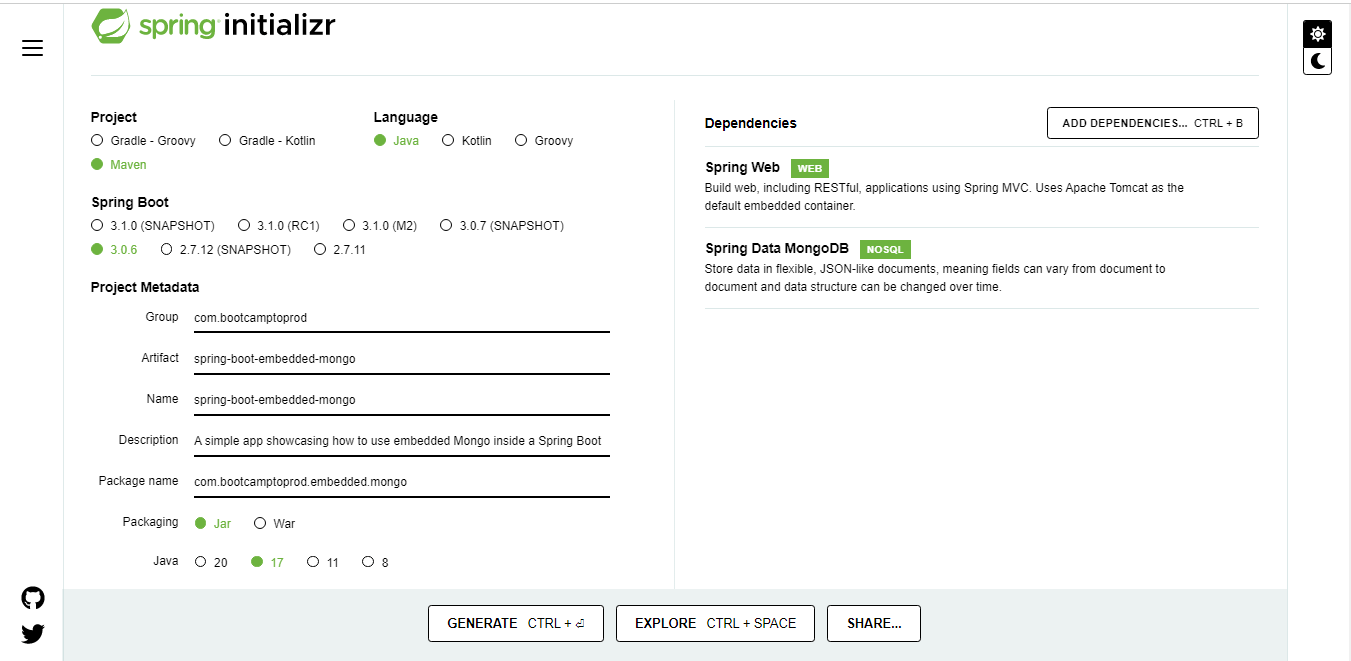Screen dimensions: 1351x661
Task: Click the SHARE button
Action: click(873, 623)
